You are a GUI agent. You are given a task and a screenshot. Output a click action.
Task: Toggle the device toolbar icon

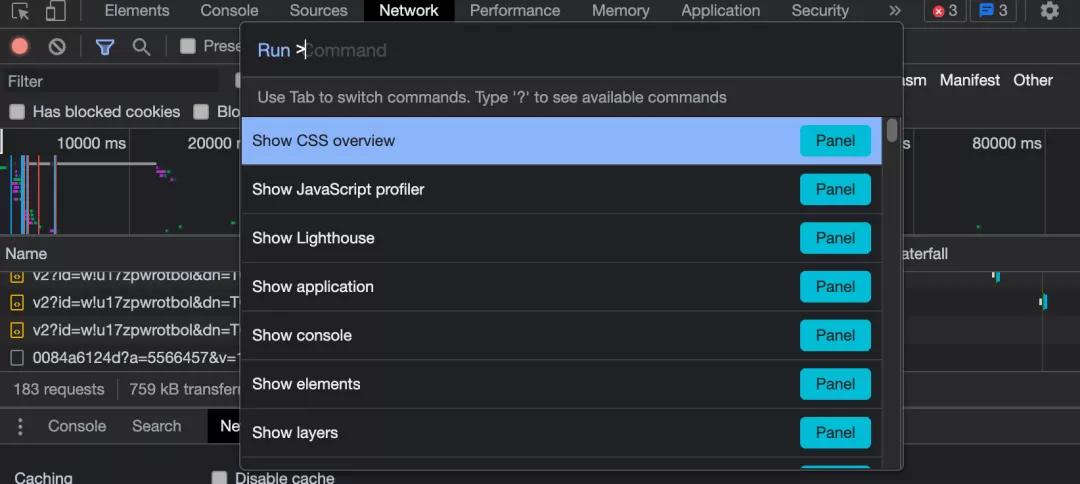56,11
